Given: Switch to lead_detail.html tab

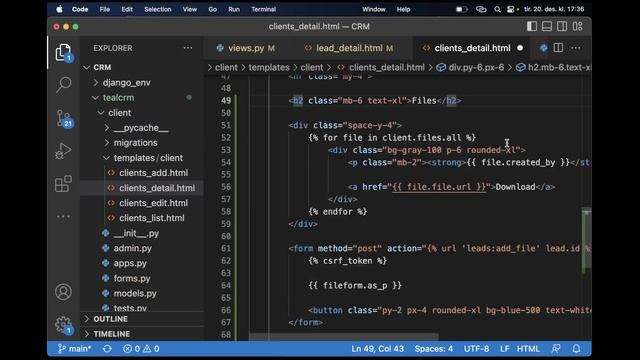Looking at the screenshot, I should 349,48.
